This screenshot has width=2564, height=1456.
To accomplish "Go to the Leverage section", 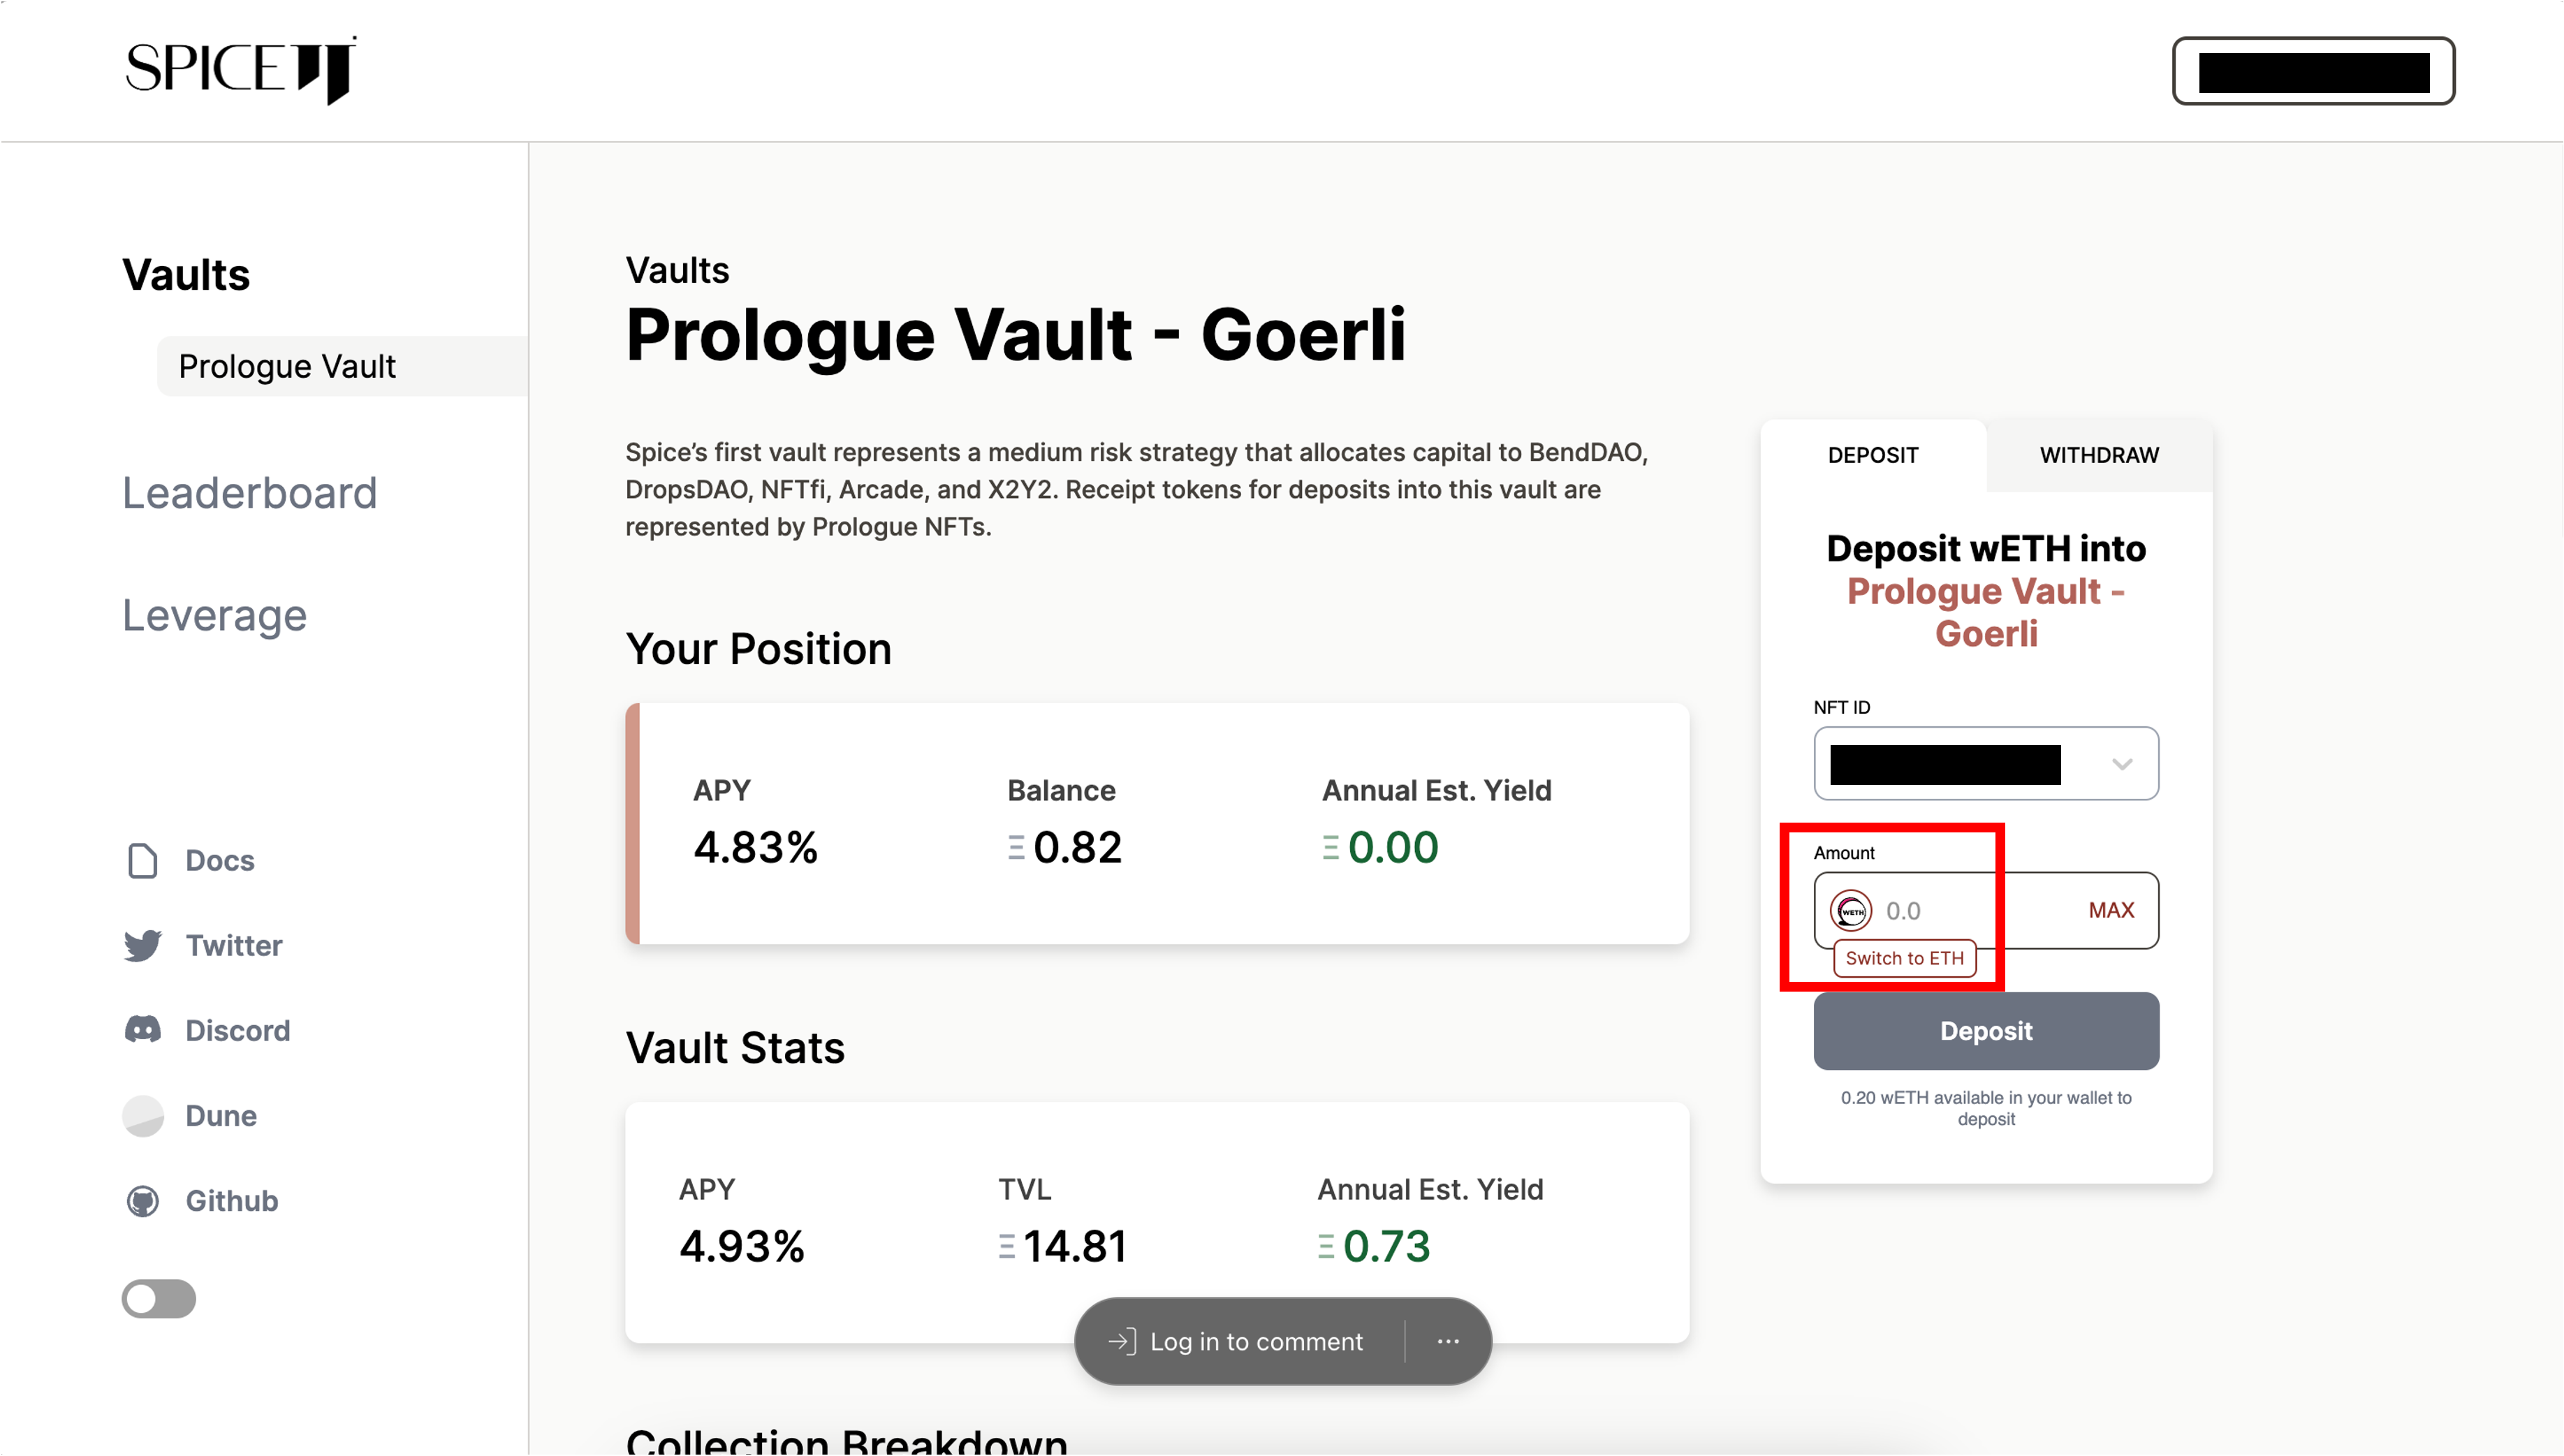I will pyautogui.click(x=214, y=615).
